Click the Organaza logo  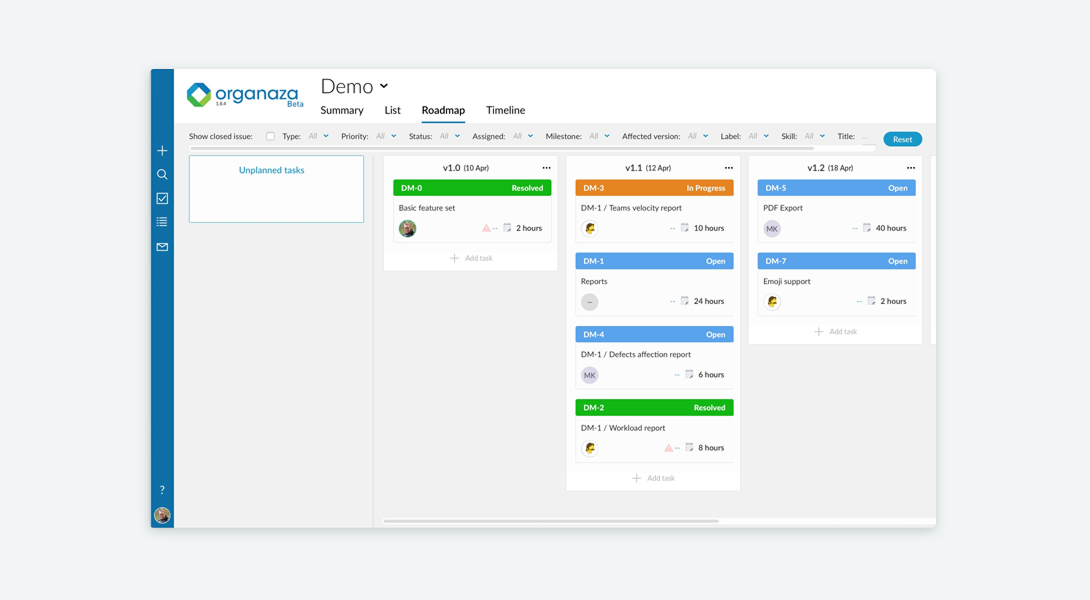[245, 95]
